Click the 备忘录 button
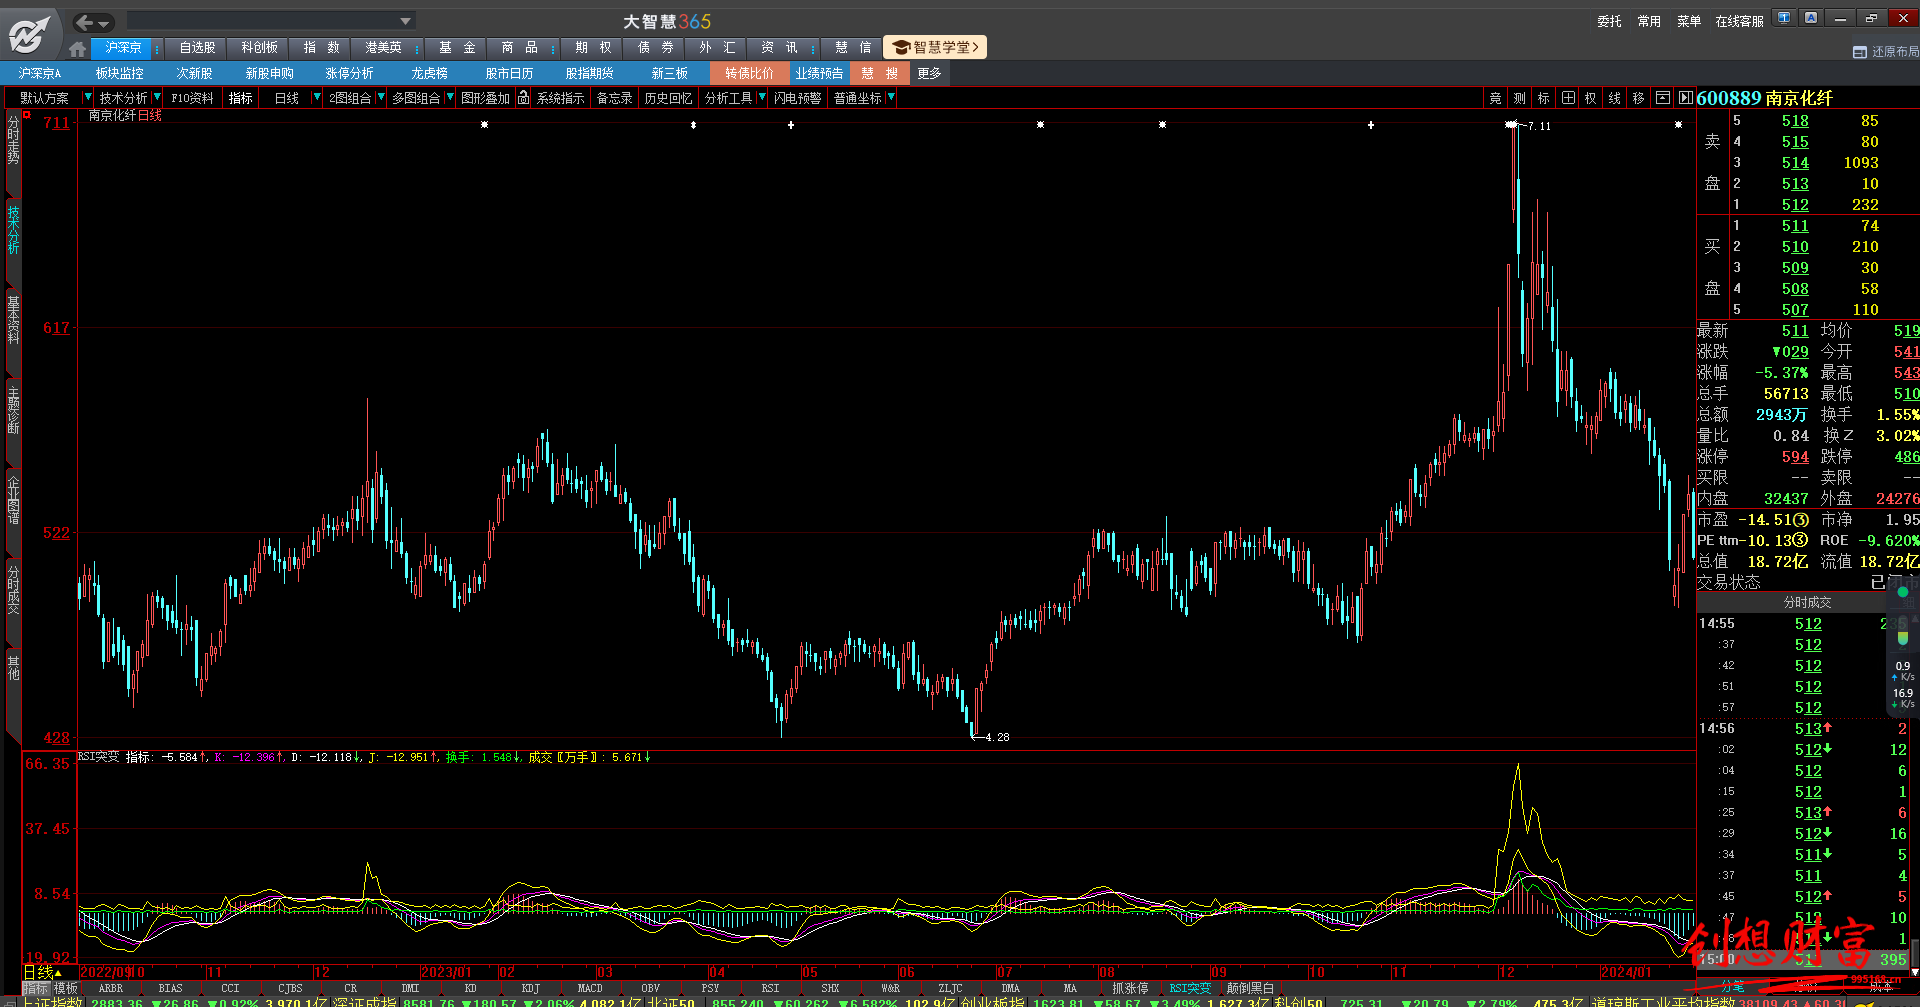The height and width of the screenshot is (1007, 1920). tap(614, 98)
